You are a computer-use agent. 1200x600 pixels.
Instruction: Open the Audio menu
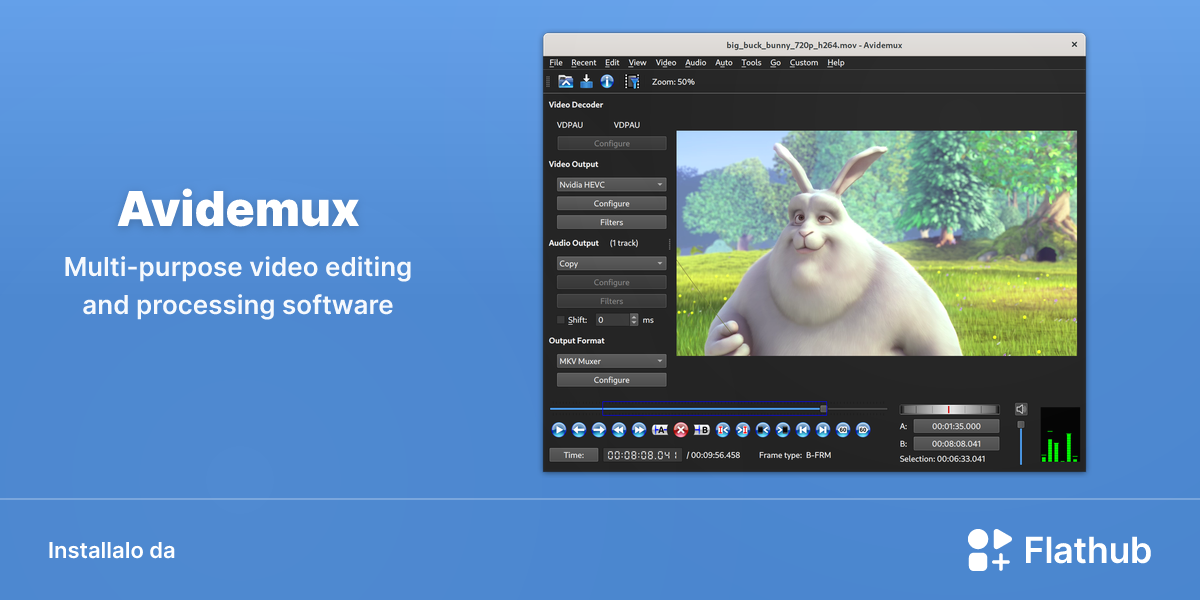point(695,63)
